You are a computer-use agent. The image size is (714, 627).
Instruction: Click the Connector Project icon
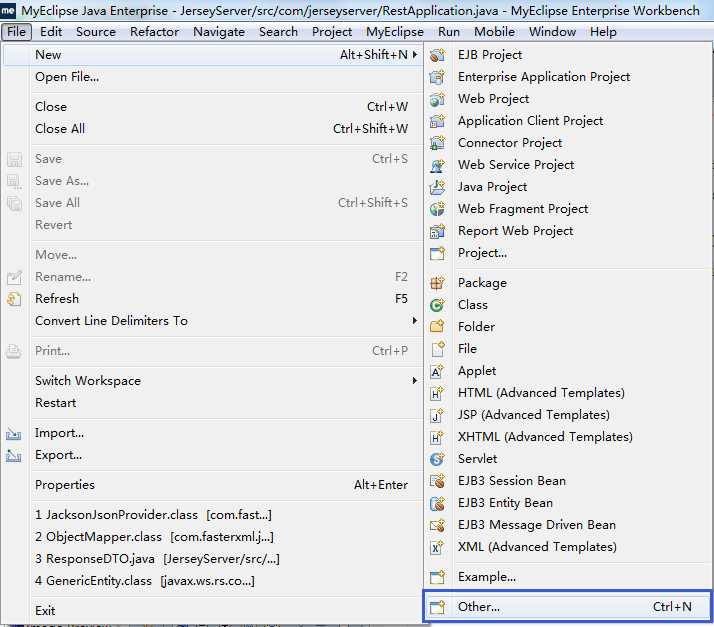coord(437,143)
